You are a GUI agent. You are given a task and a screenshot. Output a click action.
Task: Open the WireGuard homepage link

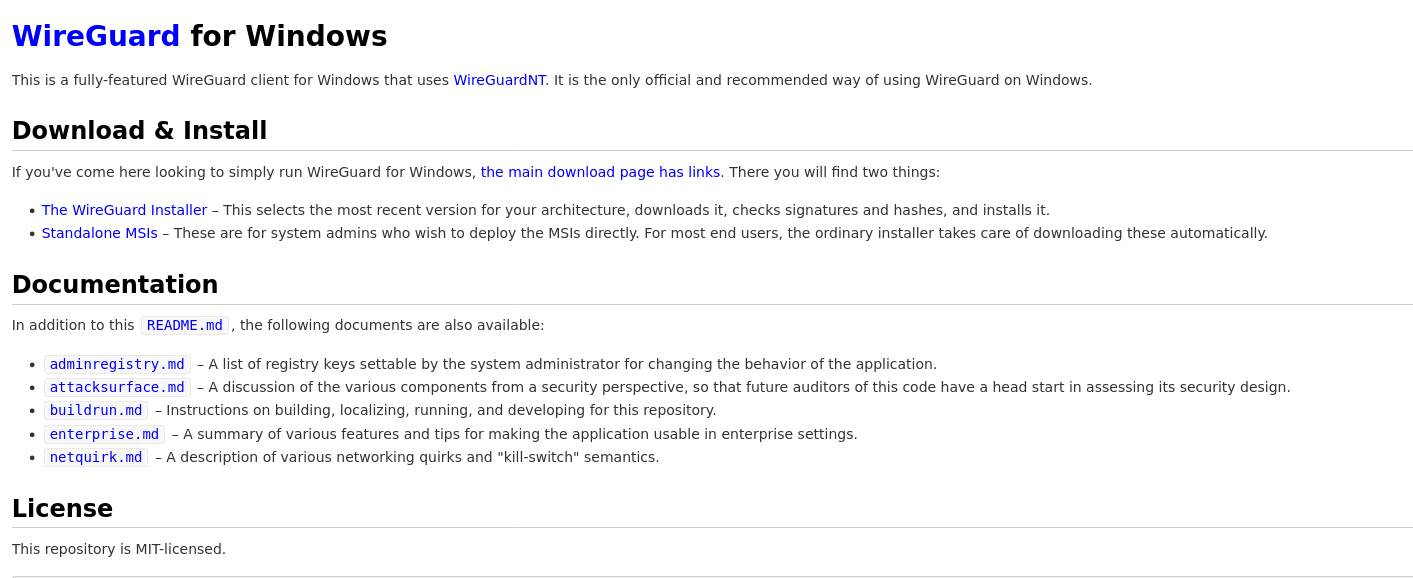[95, 34]
